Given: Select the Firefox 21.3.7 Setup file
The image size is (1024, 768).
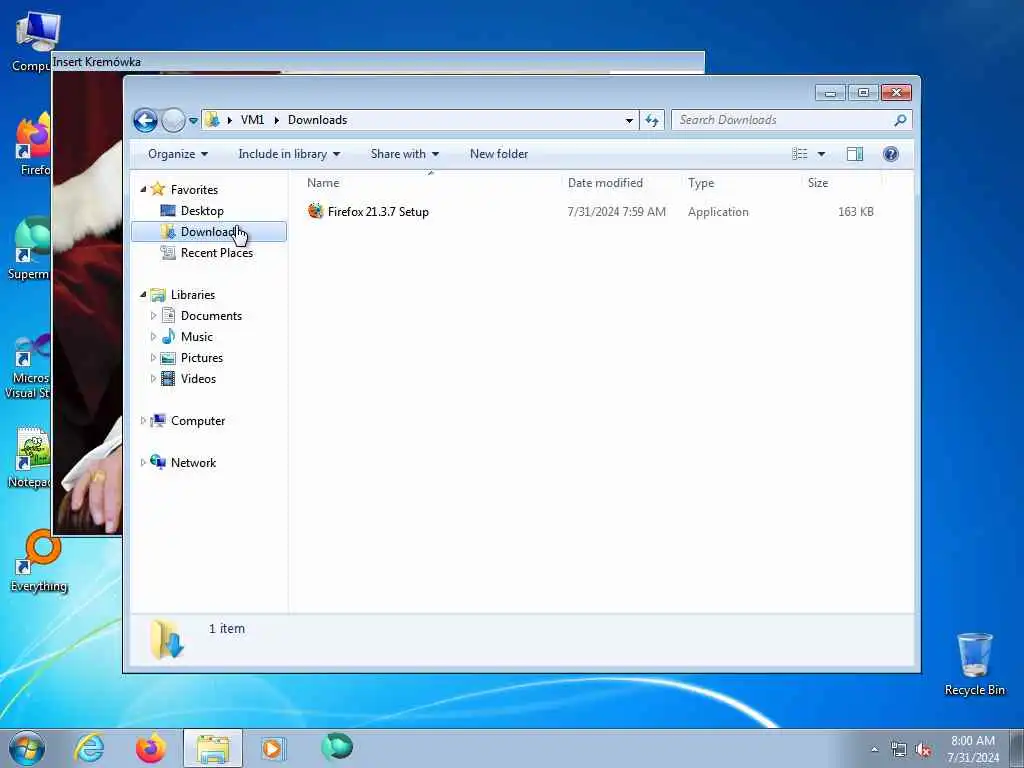Looking at the screenshot, I should [x=378, y=212].
